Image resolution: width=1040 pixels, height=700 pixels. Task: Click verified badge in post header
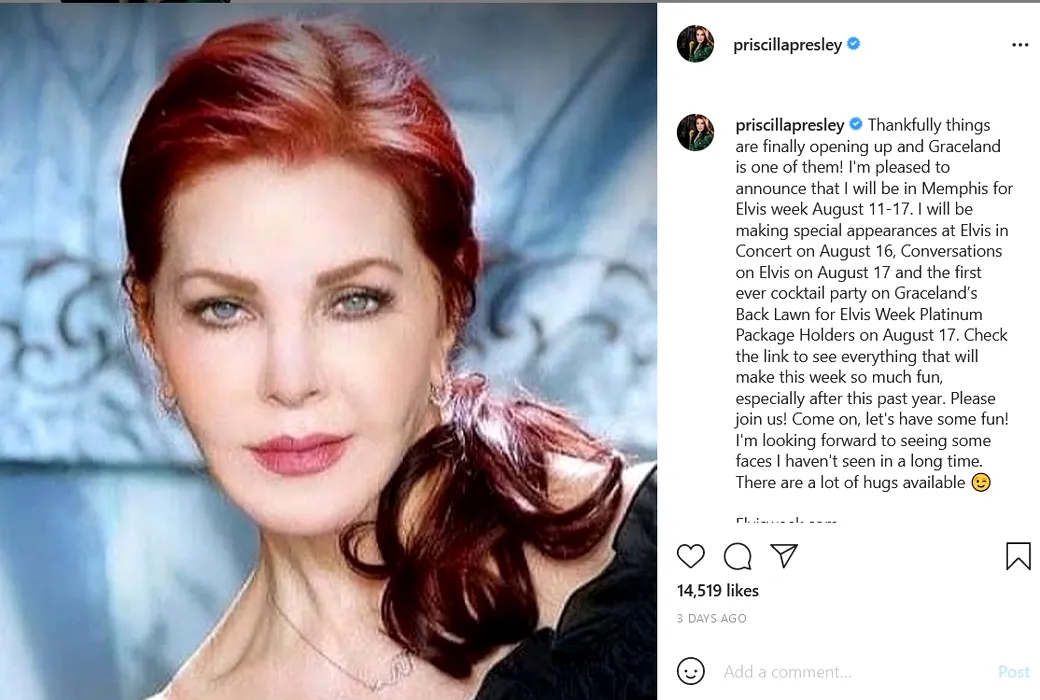(x=854, y=44)
